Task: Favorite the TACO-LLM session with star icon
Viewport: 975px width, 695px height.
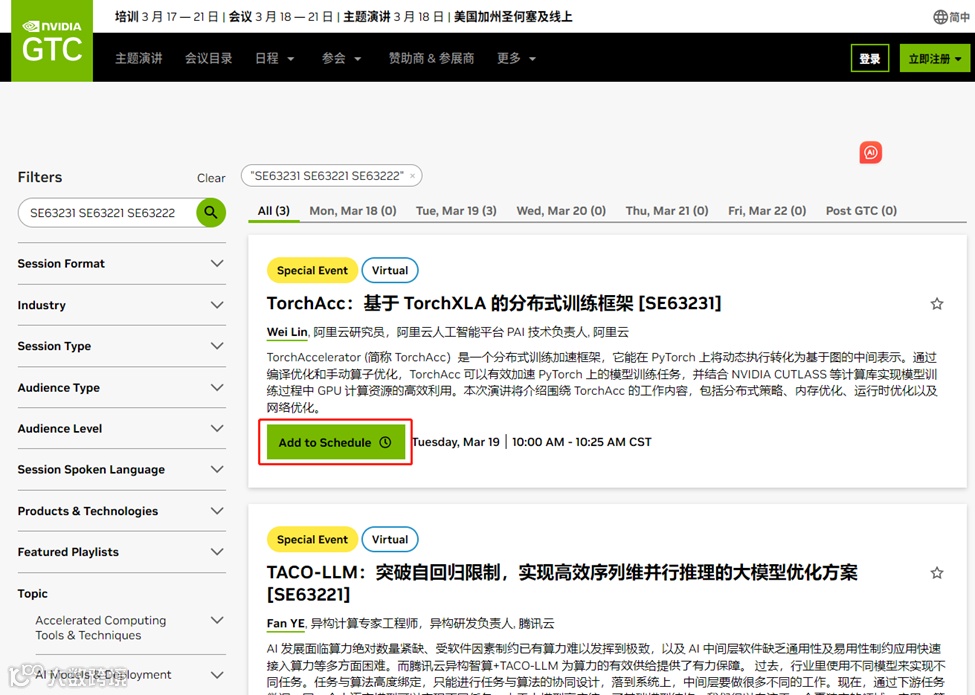Action: click(x=936, y=573)
